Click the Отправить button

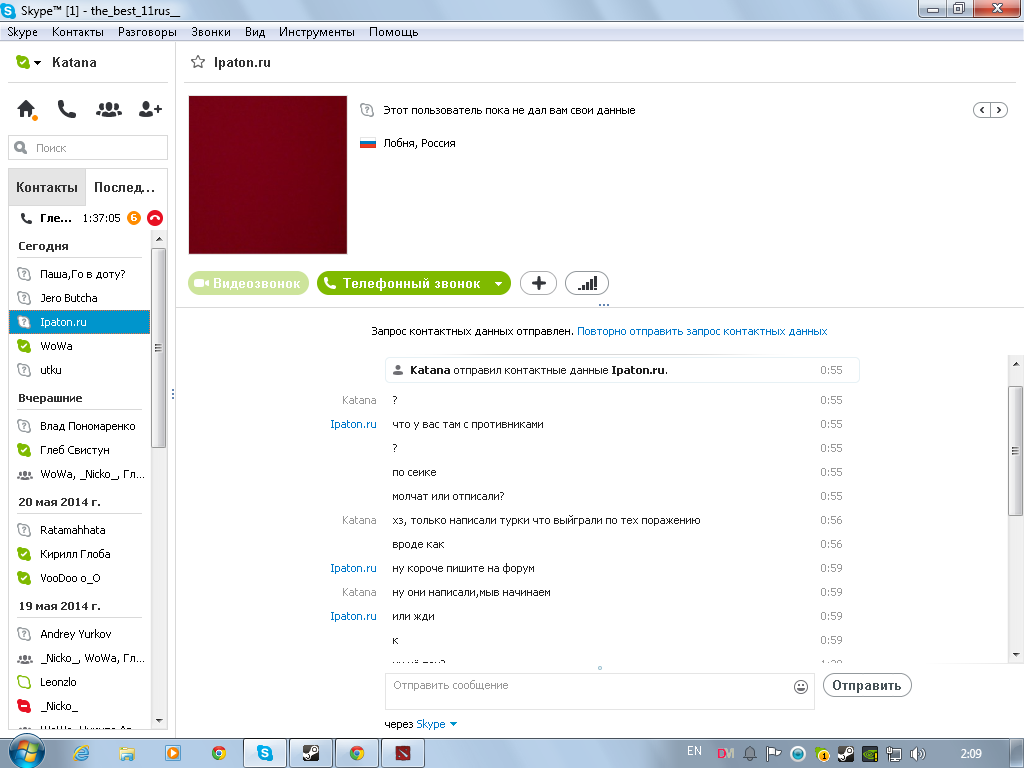867,686
